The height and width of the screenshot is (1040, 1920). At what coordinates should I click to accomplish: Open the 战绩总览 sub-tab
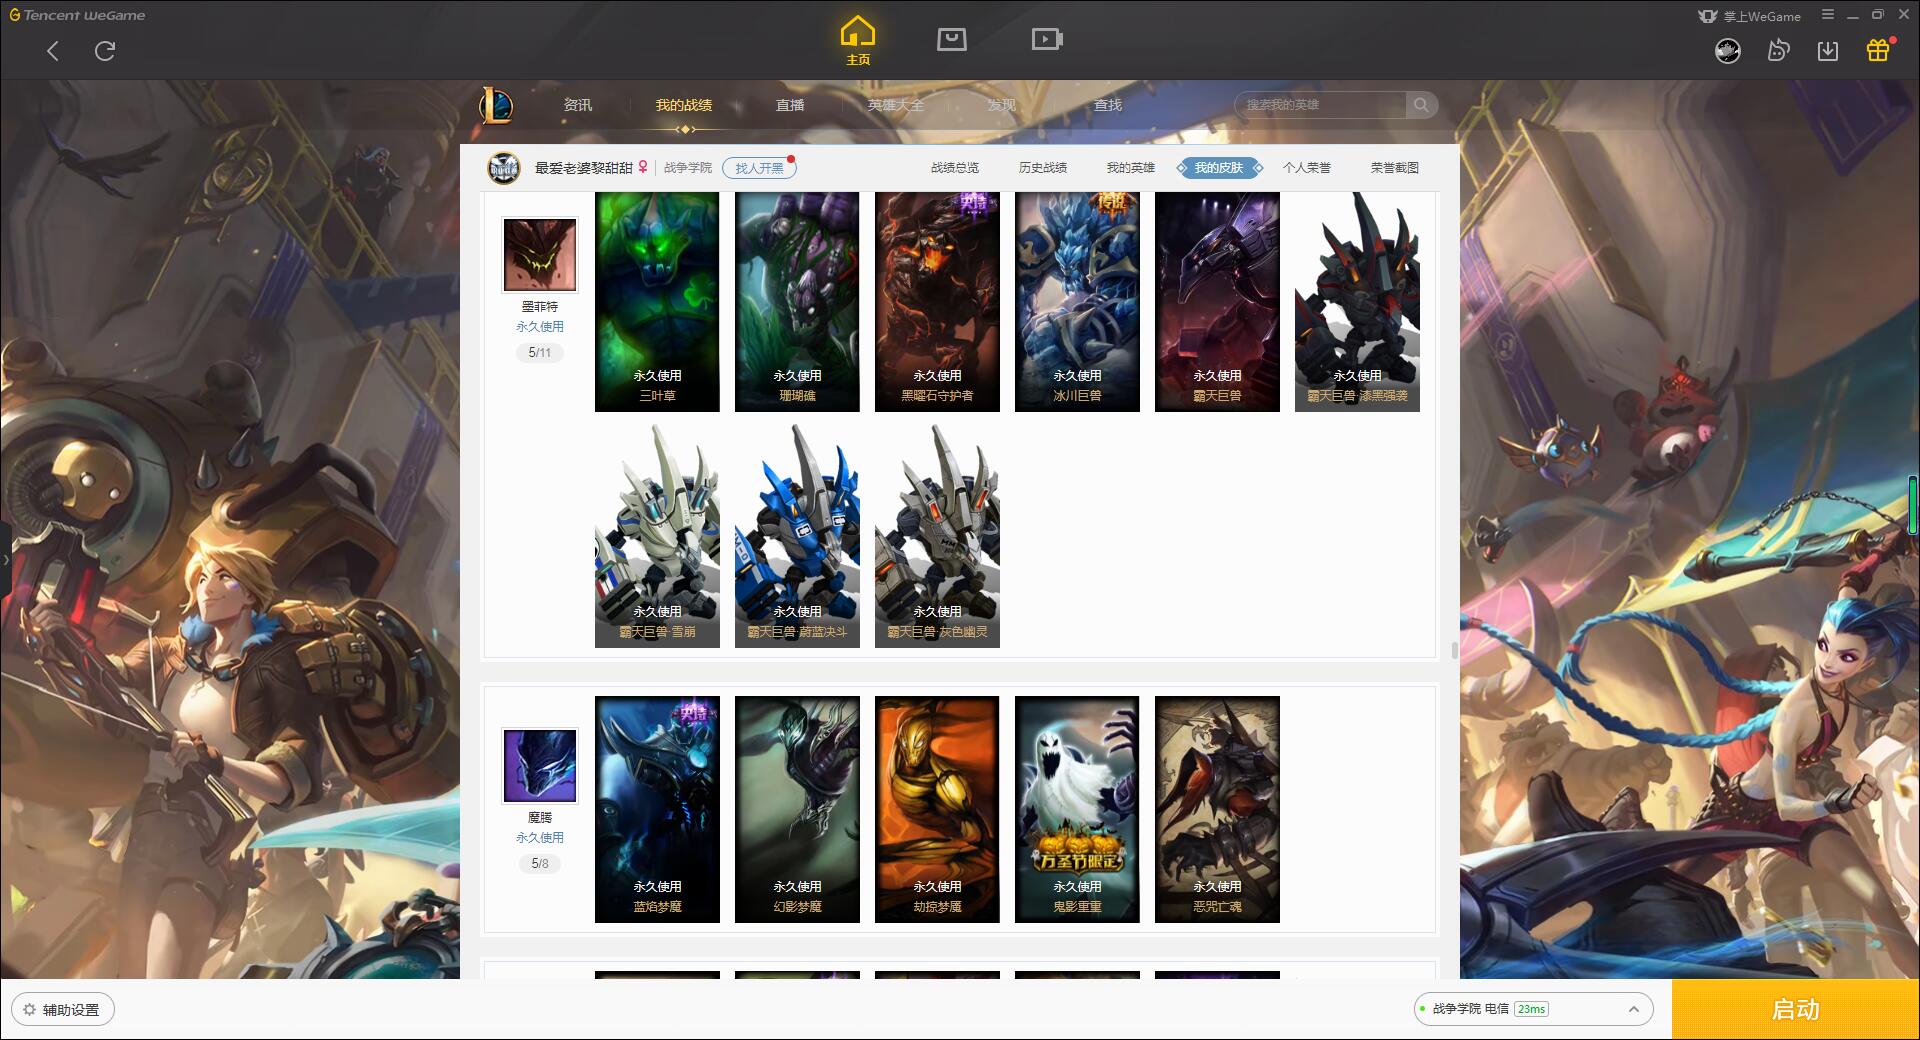(x=955, y=168)
